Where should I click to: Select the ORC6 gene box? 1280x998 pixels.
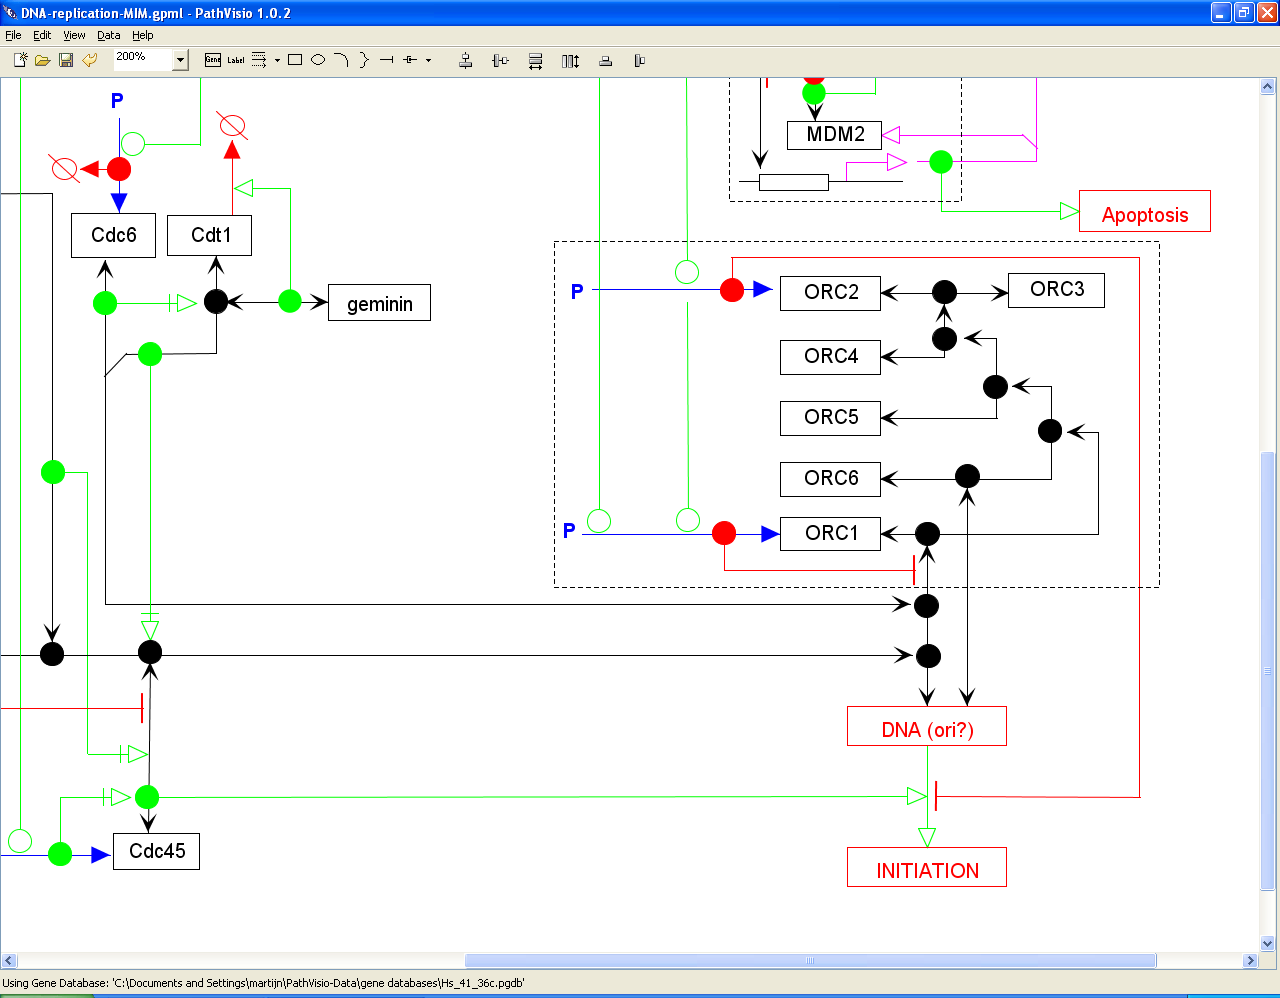pyautogui.click(x=831, y=479)
